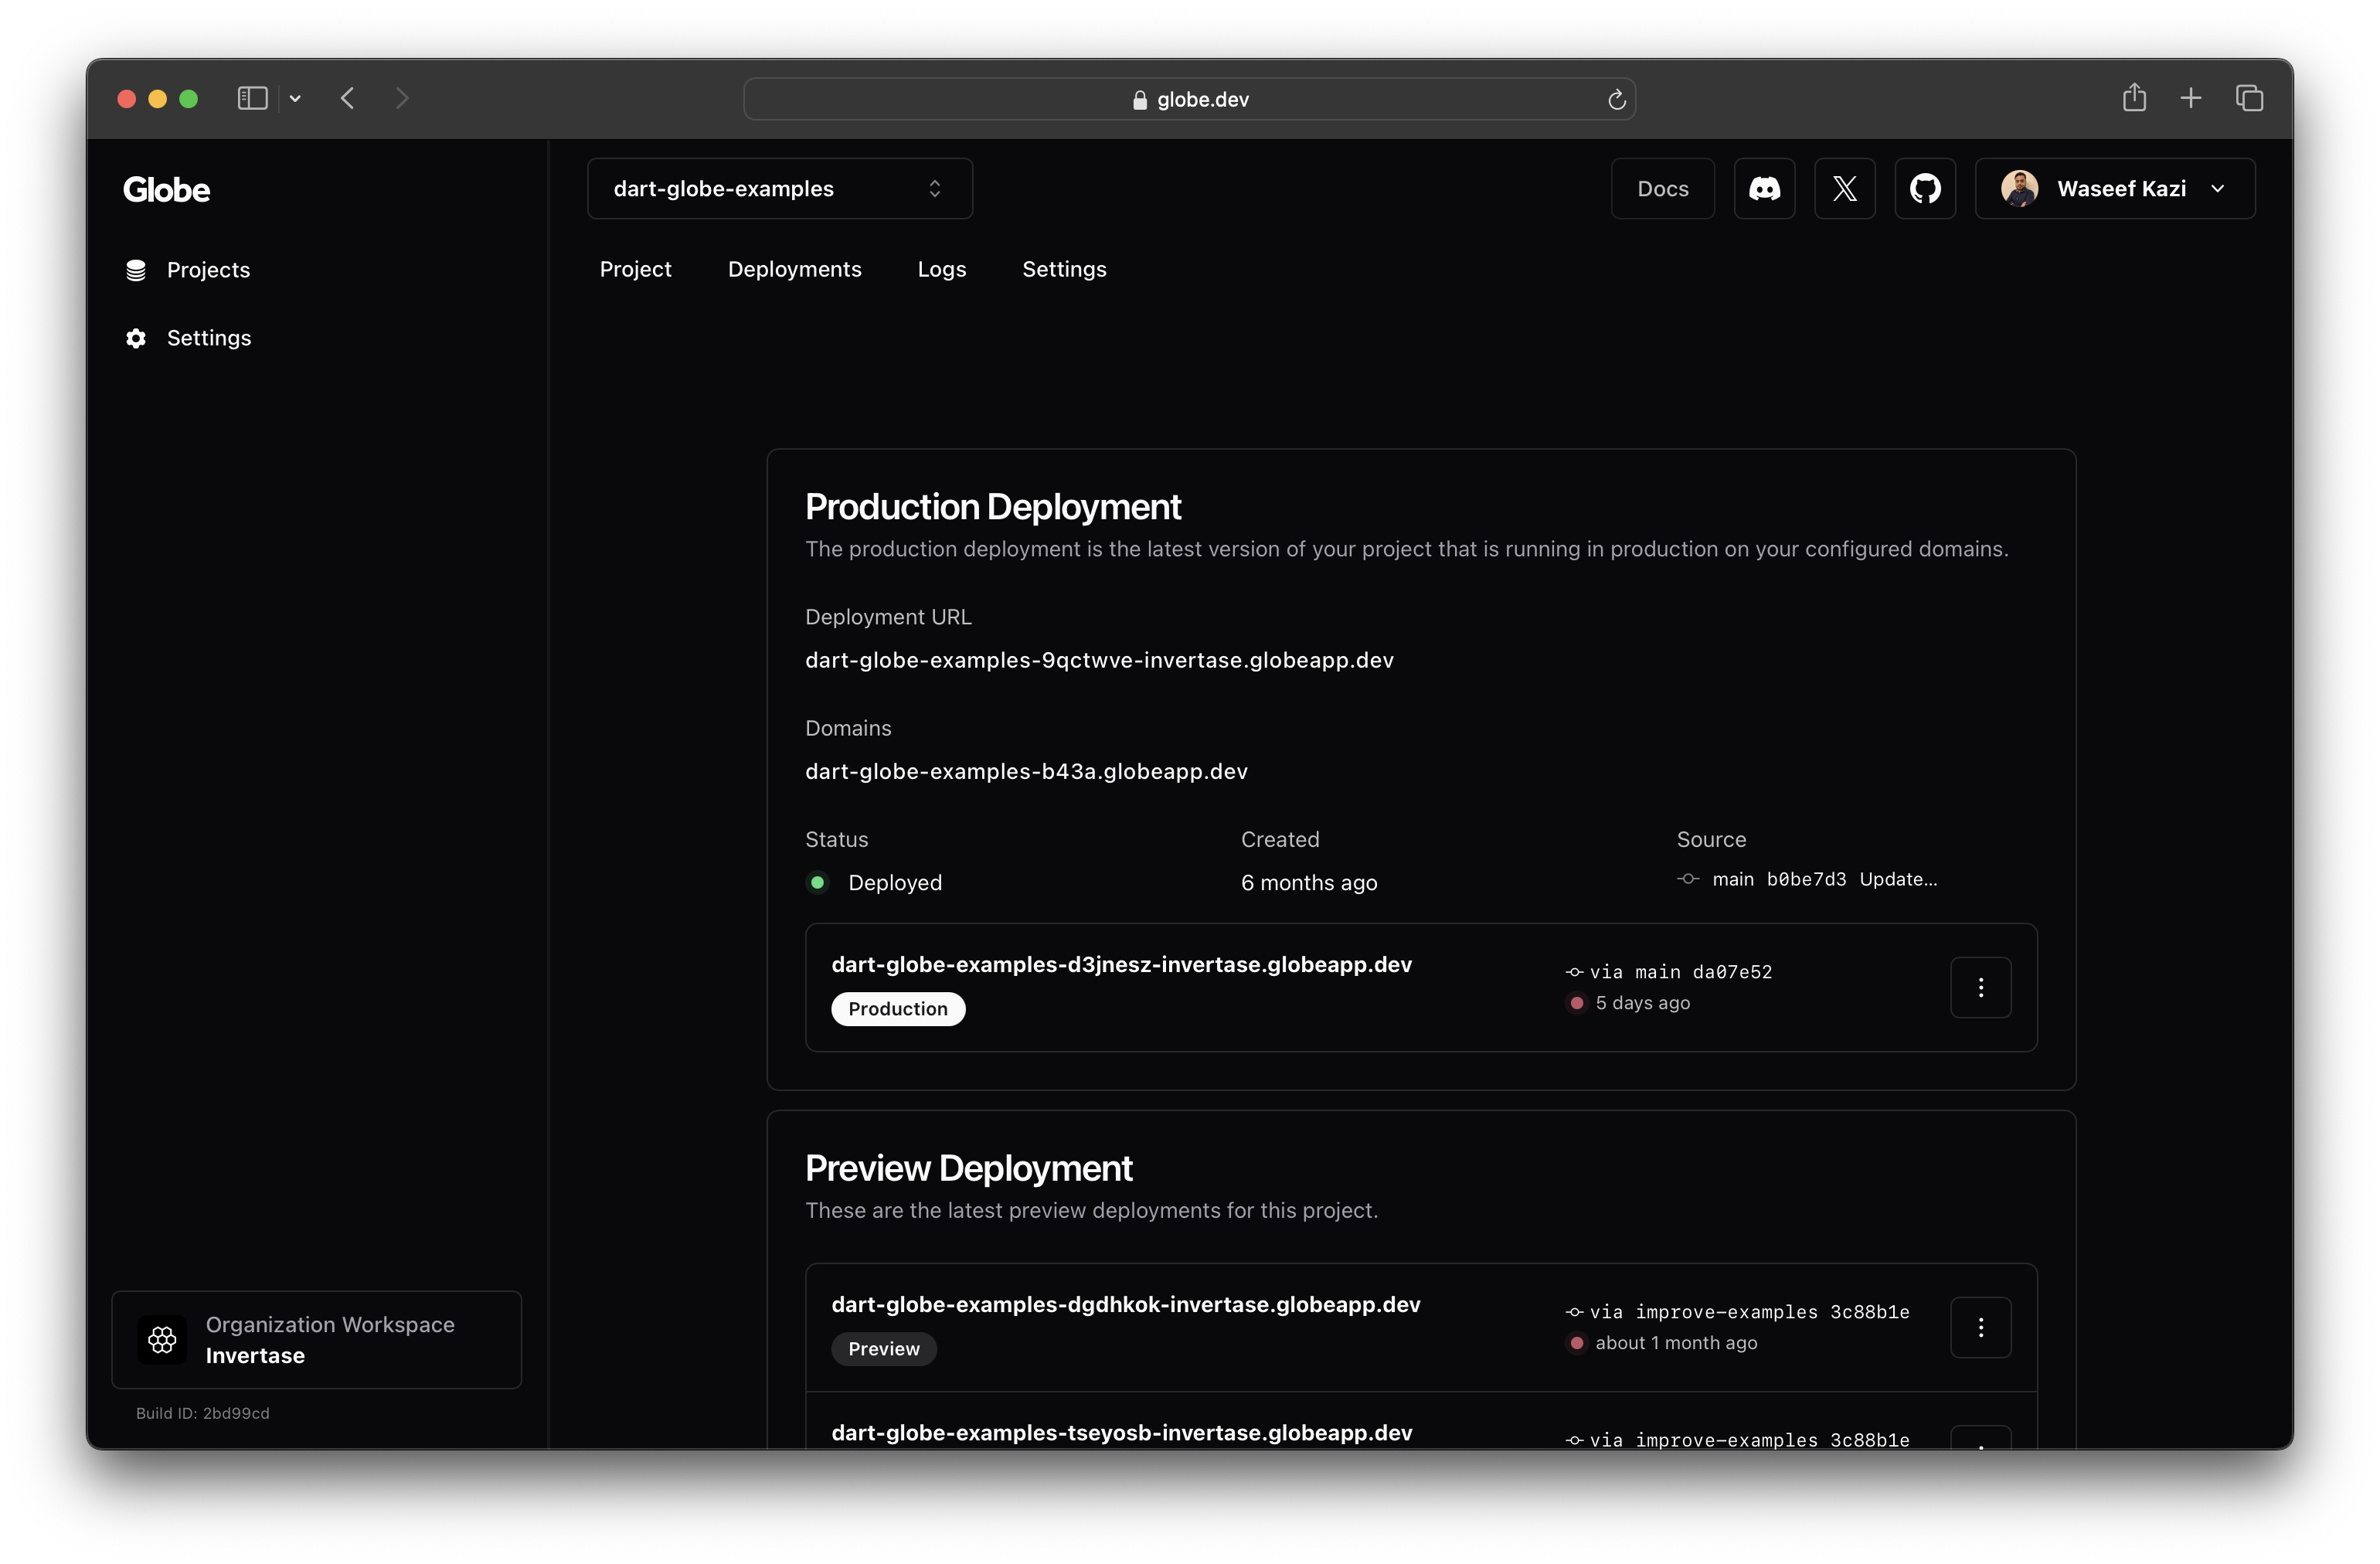Open three-dot menu for dgdhkok preview deployment
Image resolution: width=2380 pixels, height=1564 pixels.
(1980, 1327)
